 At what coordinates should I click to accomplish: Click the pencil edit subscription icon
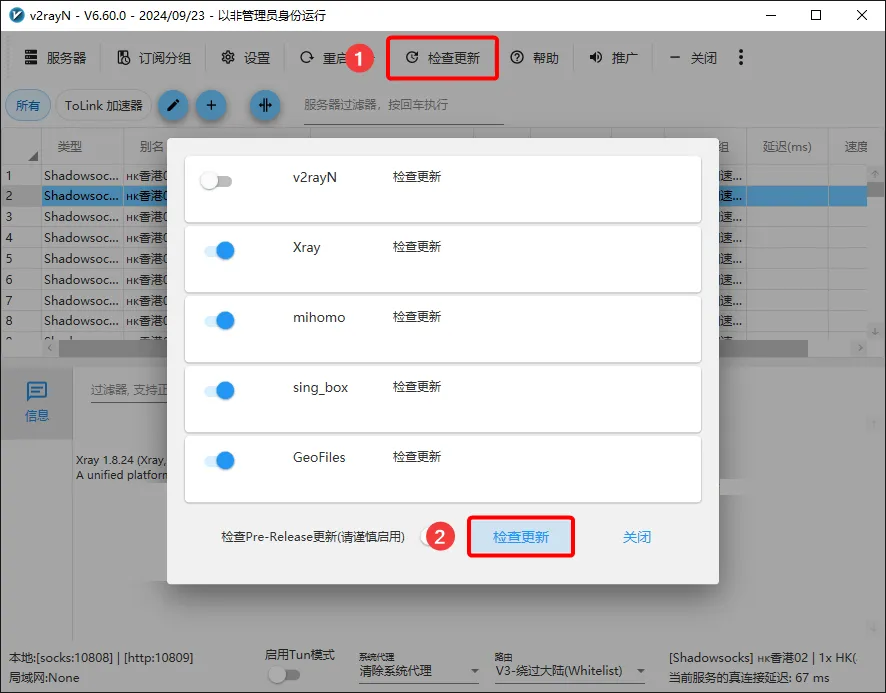[173, 105]
